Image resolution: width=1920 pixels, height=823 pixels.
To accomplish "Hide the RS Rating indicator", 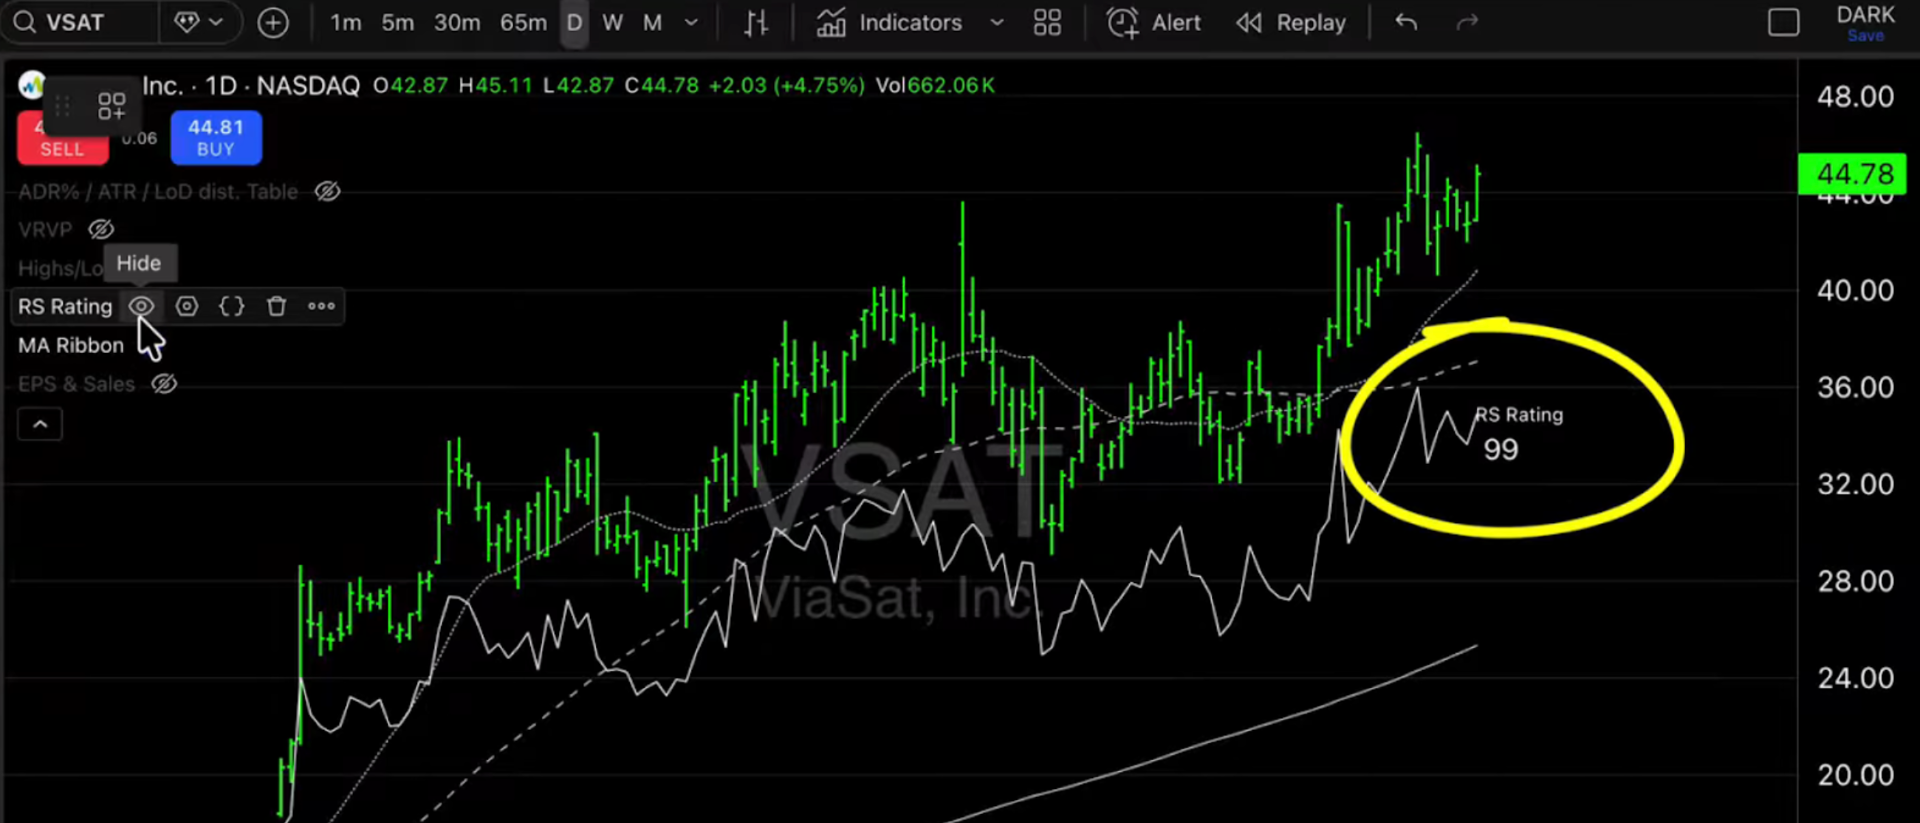I will (141, 306).
